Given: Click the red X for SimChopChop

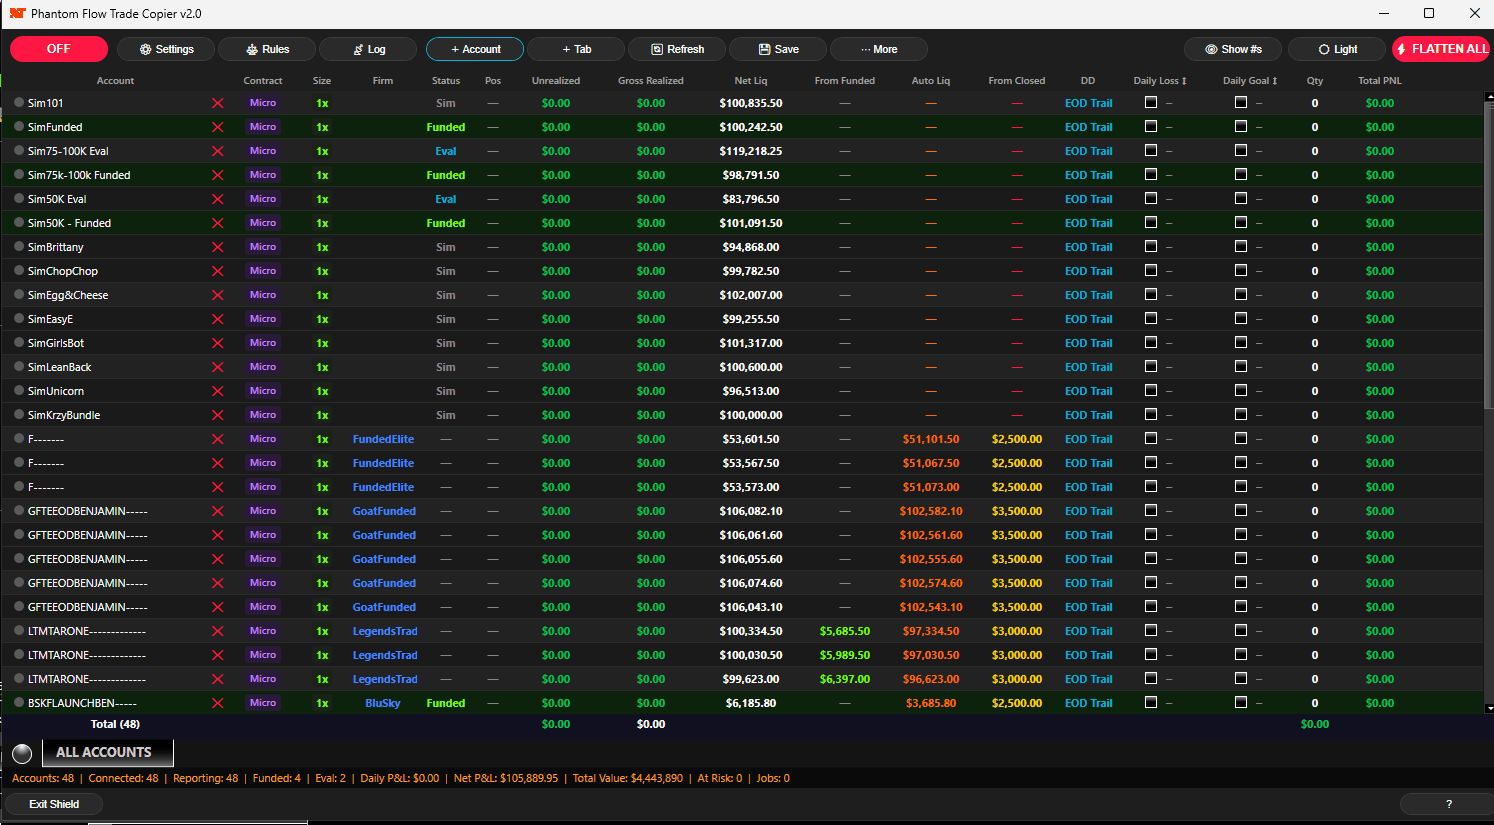Looking at the screenshot, I should [x=217, y=271].
